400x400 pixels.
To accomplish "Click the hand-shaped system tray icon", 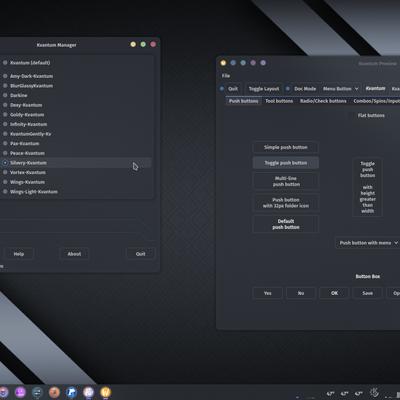I will [374, 393].
